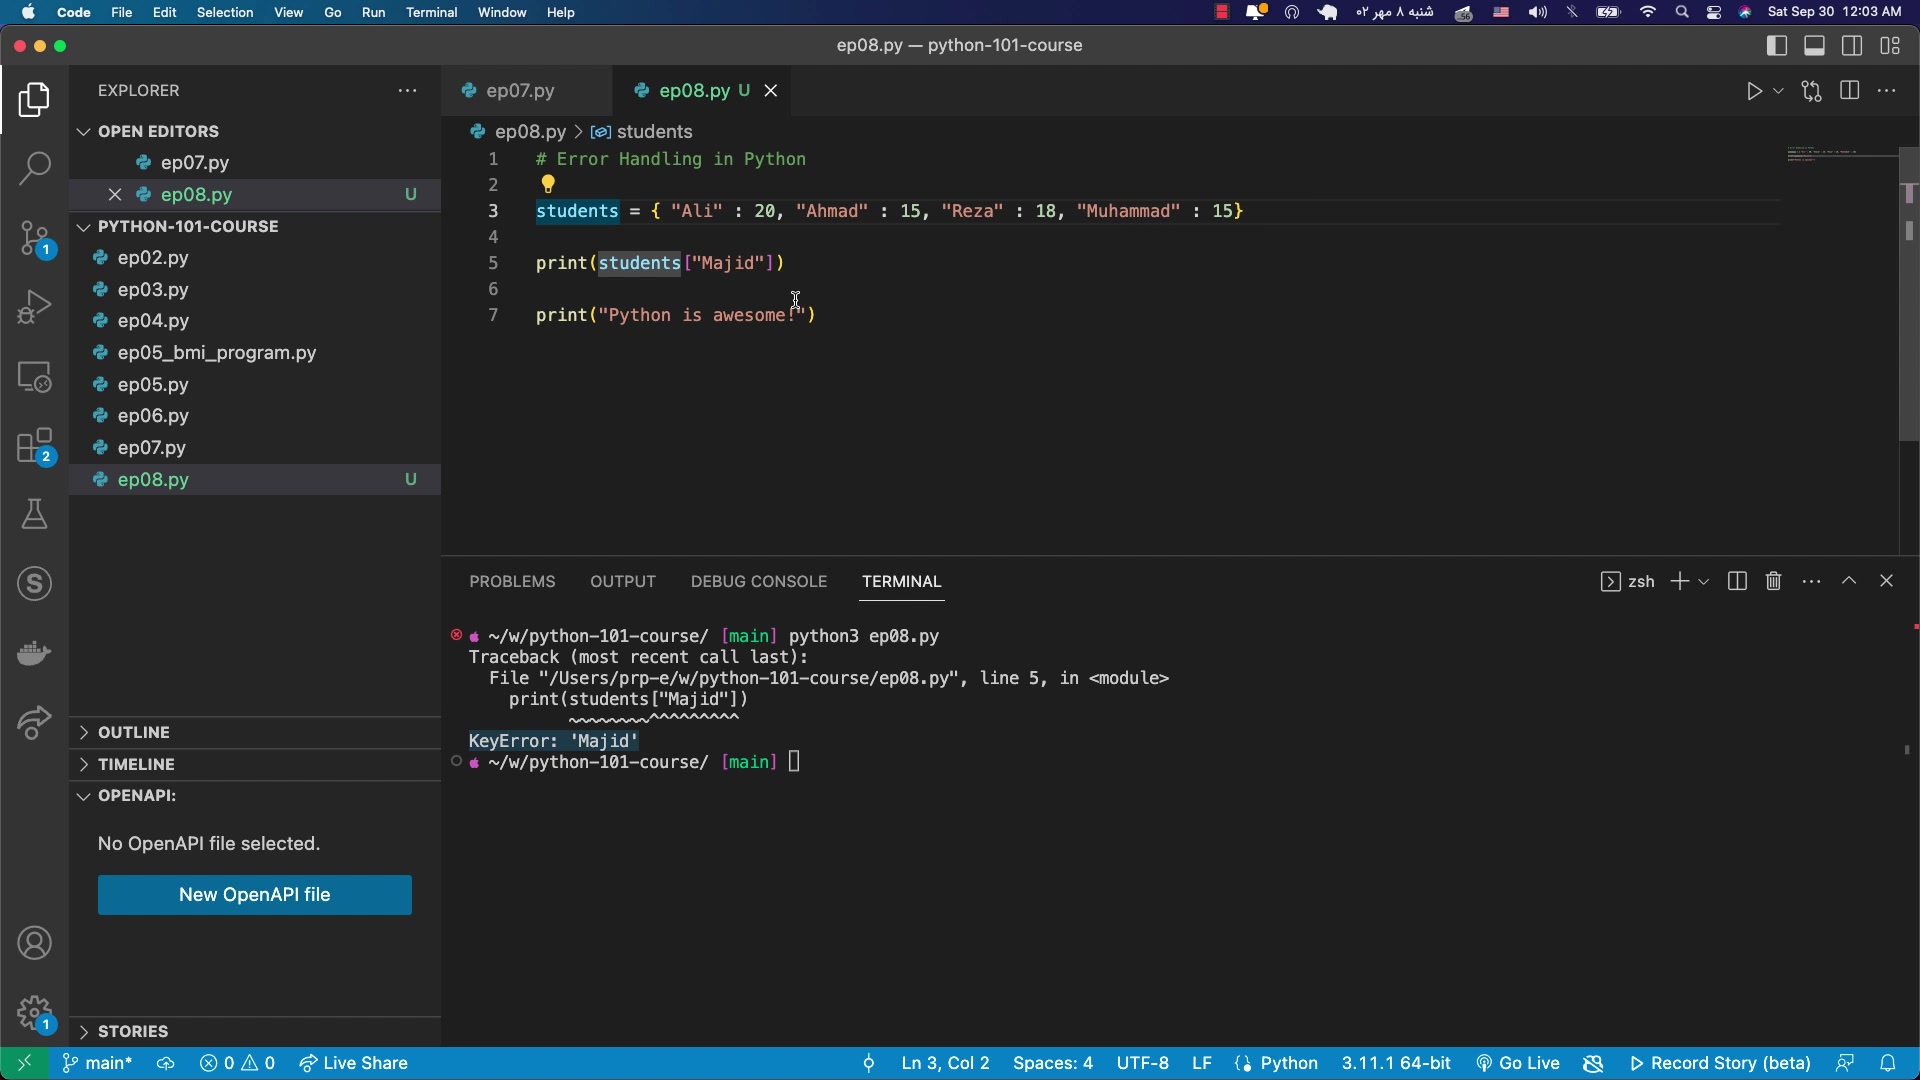The image size is (1920, 1080).
Task: Open the Search view in activity bar
Action: click(x=34, y=168)
